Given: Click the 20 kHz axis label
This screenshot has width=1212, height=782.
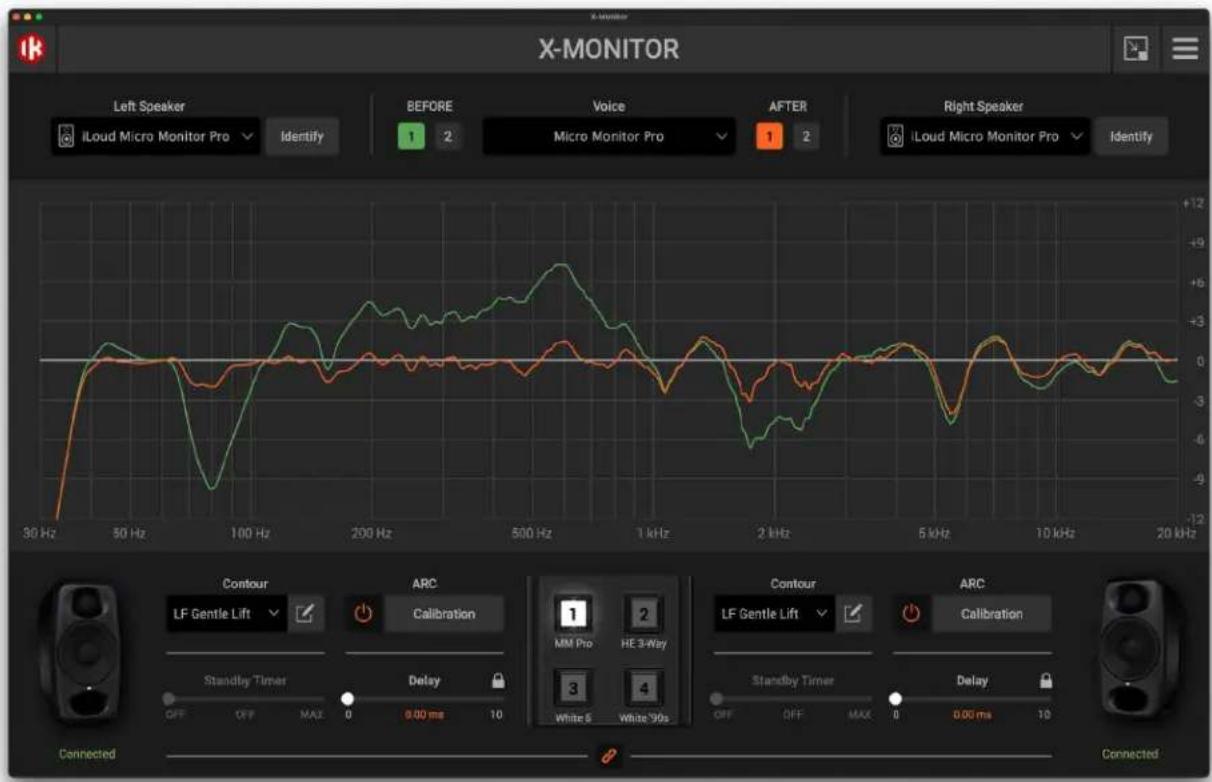Looking at the screenshot, I should tap(1177, 535).
